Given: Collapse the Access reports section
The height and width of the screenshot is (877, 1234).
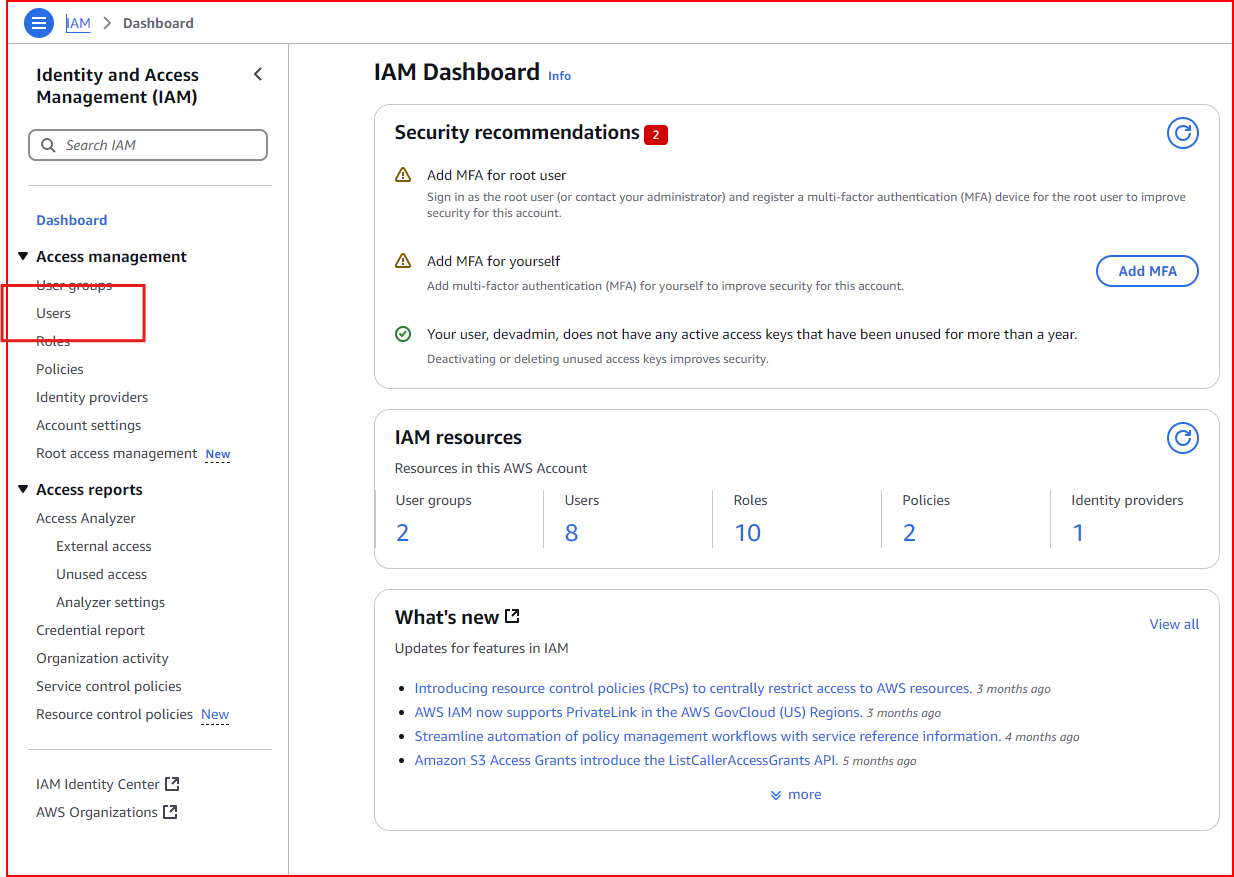Looking at the screenshot, I should 23,489.
